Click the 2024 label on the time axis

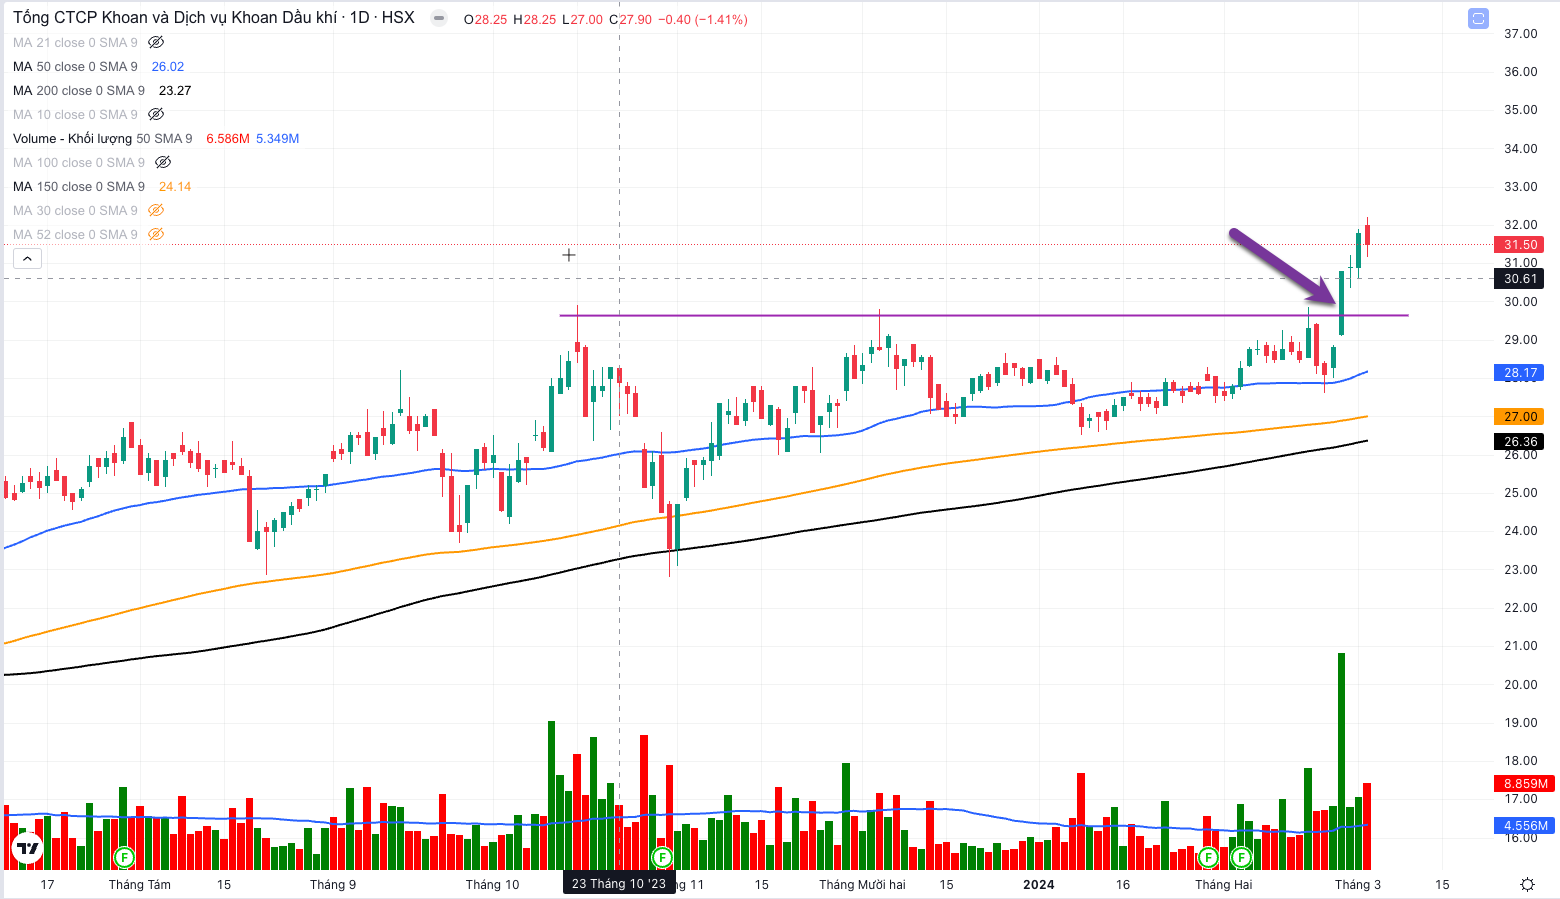[1039, 885]
